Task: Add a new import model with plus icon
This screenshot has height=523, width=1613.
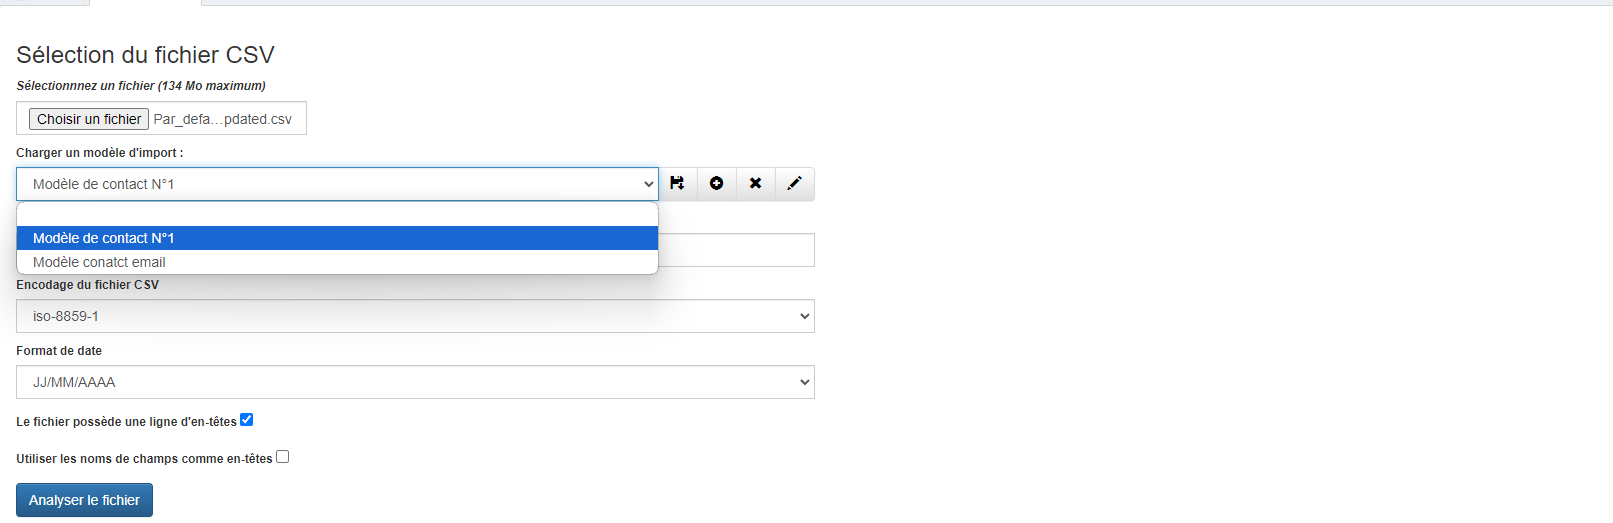Action: pos(716,184)
